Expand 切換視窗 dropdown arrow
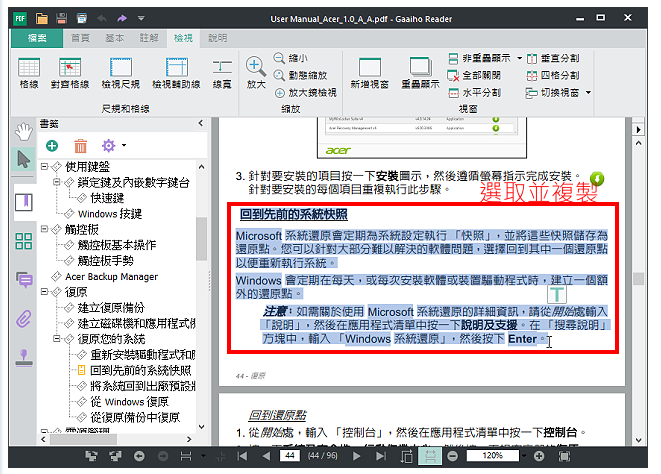661x474 pixels. (588, 93)
